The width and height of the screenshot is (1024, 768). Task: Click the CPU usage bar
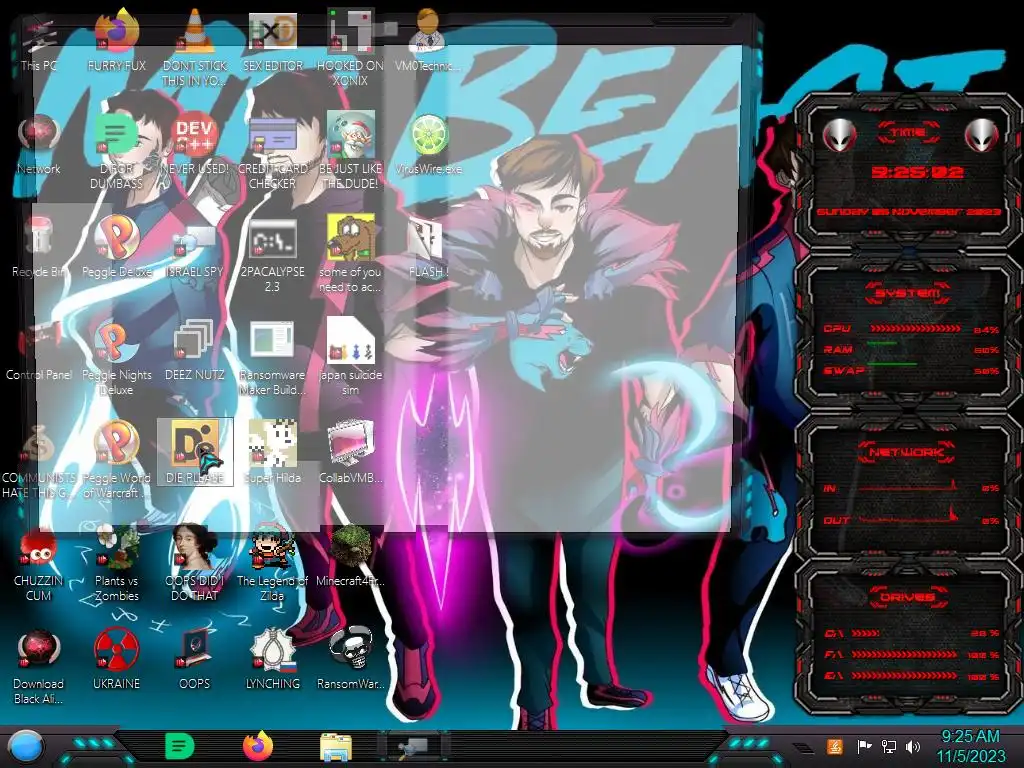coord(915,329)
